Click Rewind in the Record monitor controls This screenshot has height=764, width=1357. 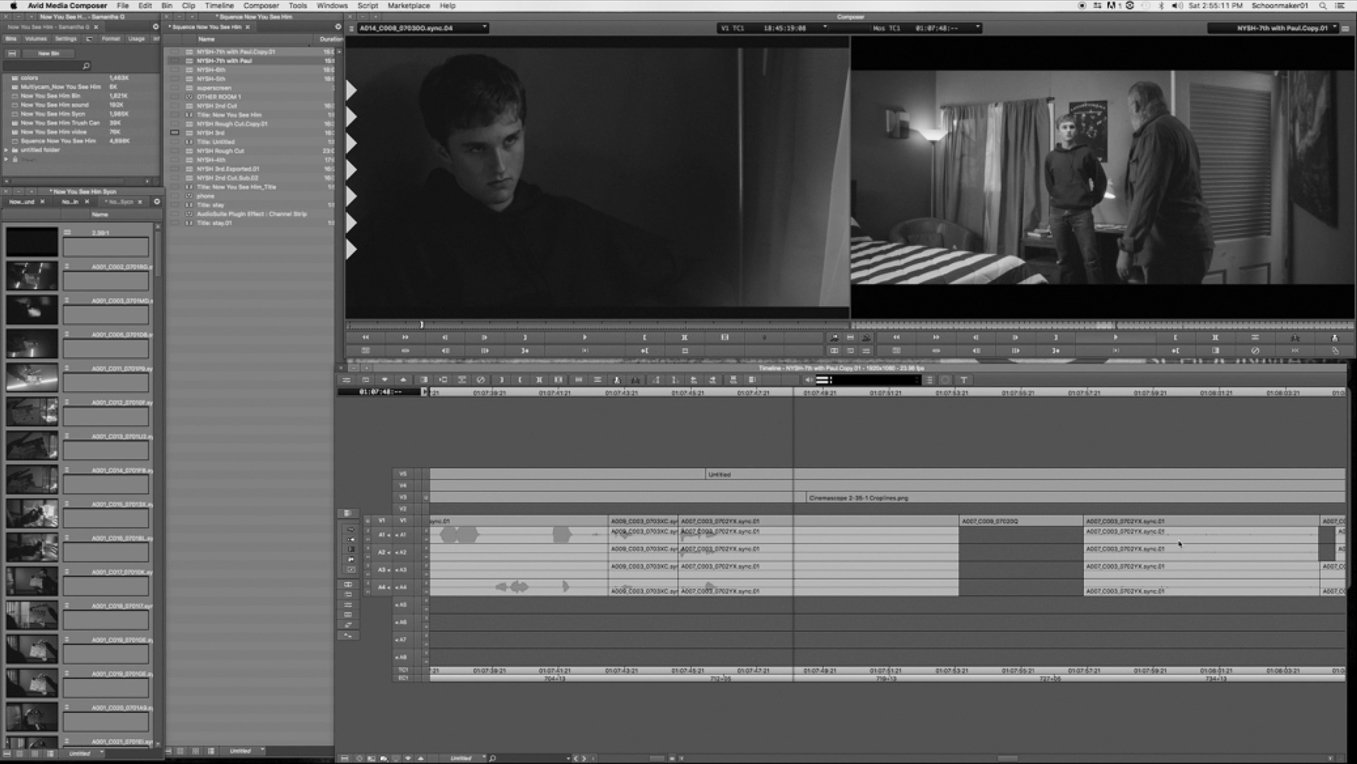tap(896, 338)
